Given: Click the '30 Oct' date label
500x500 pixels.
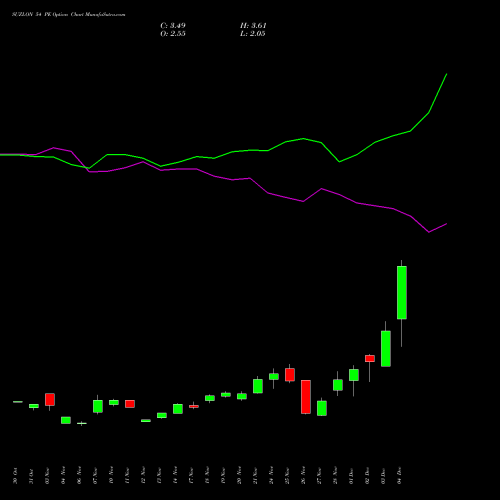Looking at the screenshot, I should click(x=15, y=476).
